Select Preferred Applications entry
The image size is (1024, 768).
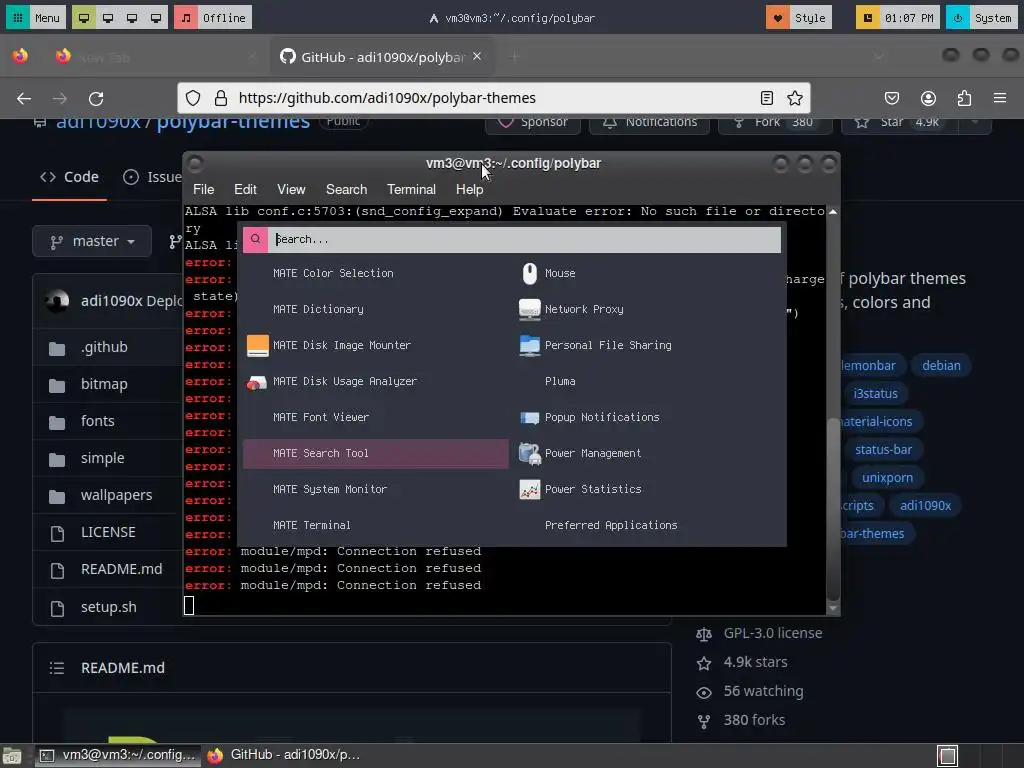(650, 524)
